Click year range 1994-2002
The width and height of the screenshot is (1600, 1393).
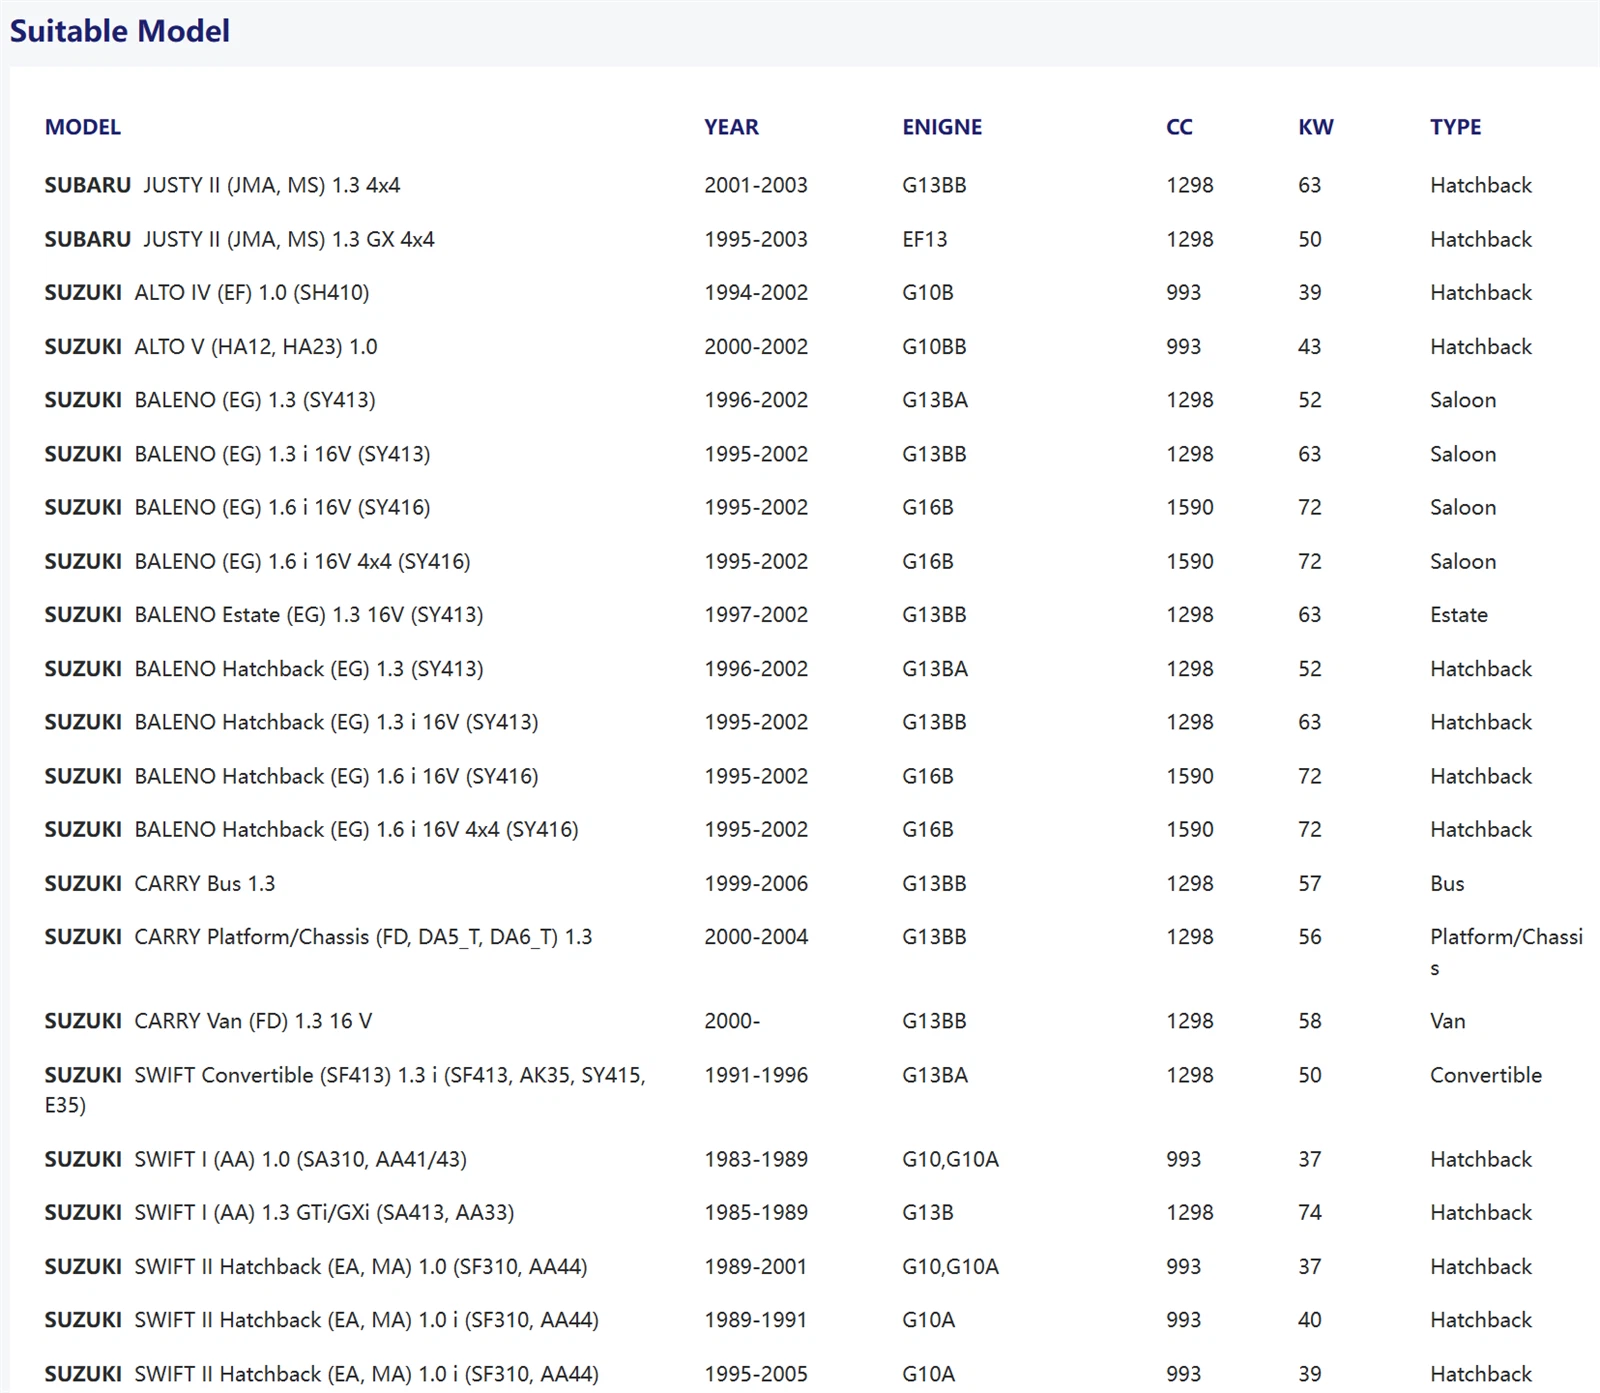(x=755, y=293)
